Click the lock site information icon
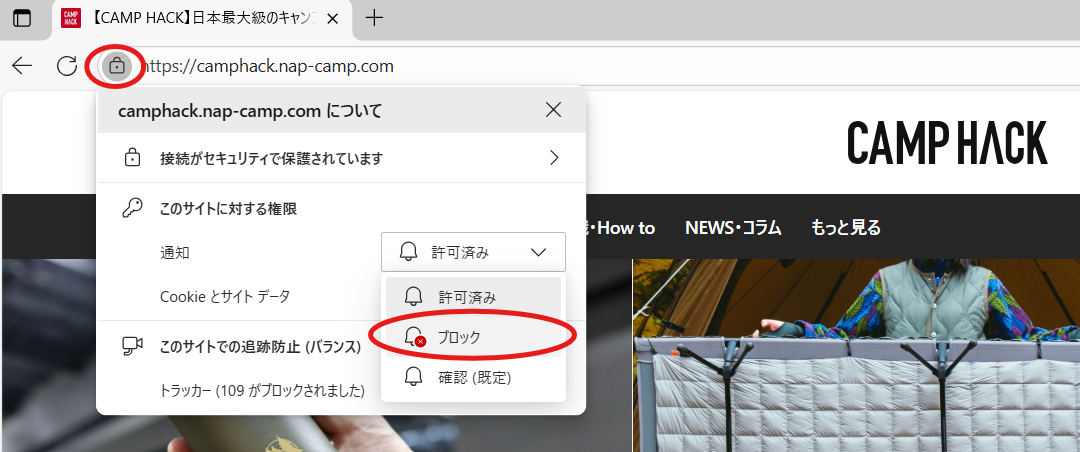The width and height of the screenshot is (1080, 452). 117,67
